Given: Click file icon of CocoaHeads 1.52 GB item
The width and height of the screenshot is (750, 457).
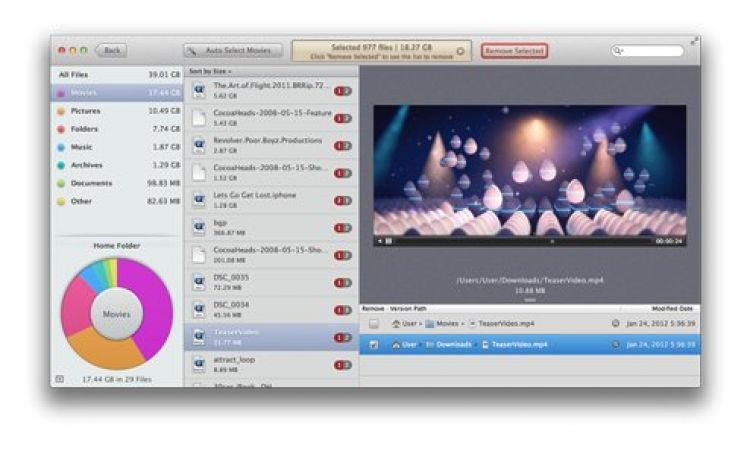Looking at the screenshot, I should click(199, 173).
